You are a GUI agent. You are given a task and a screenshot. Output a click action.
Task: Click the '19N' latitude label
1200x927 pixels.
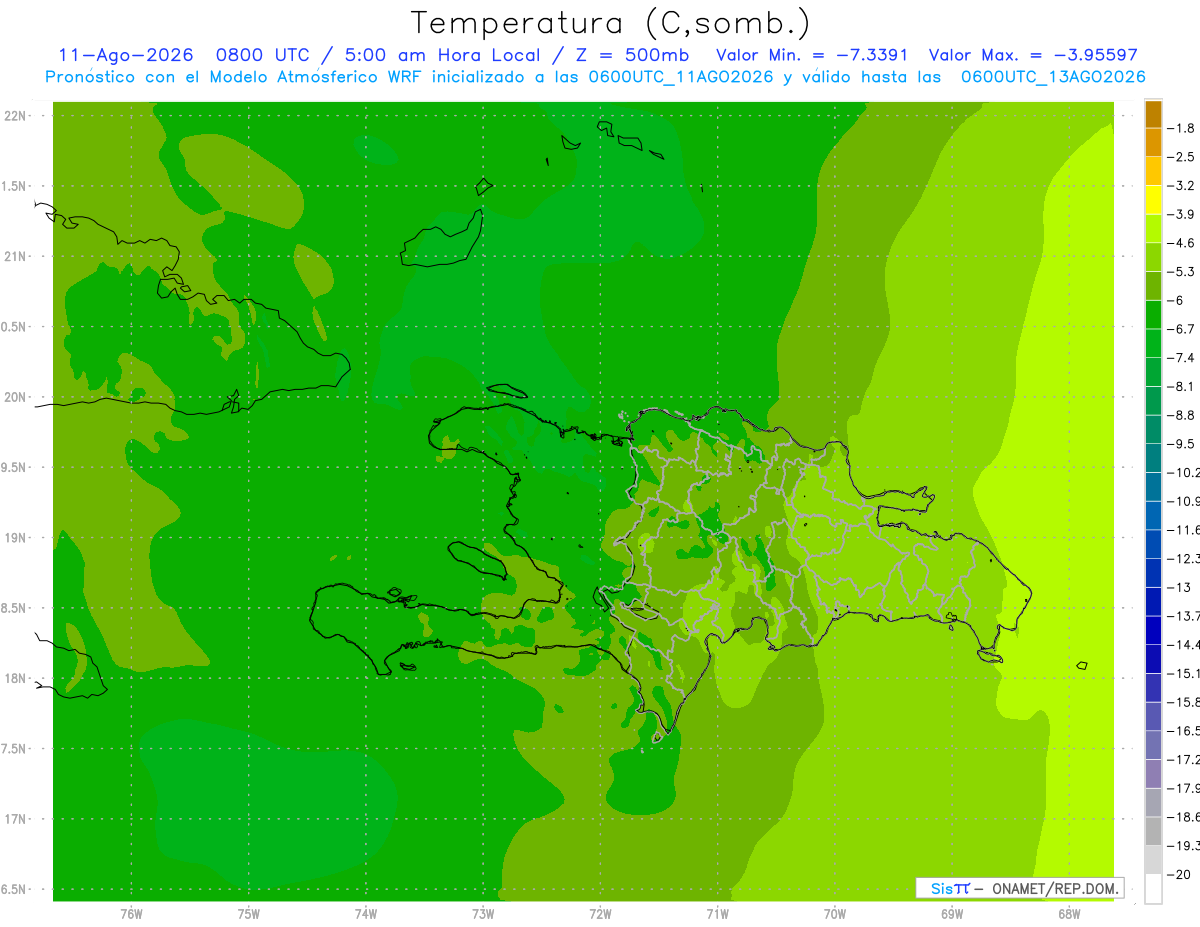[15, 538]
